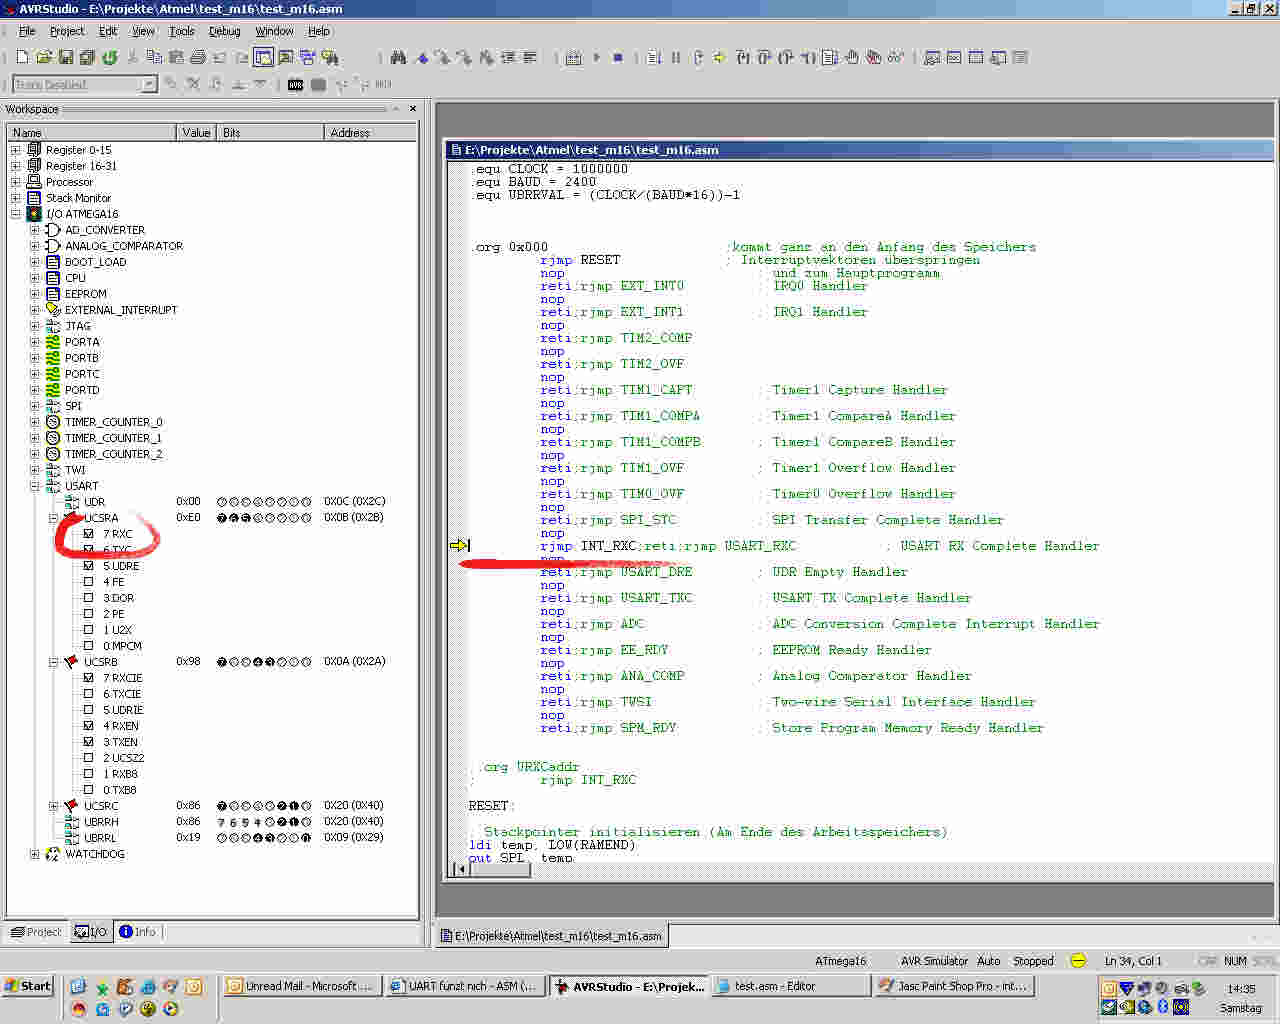Open the File menu
This screenshot has width=1280, height=1024.
[x=27, y=31]
